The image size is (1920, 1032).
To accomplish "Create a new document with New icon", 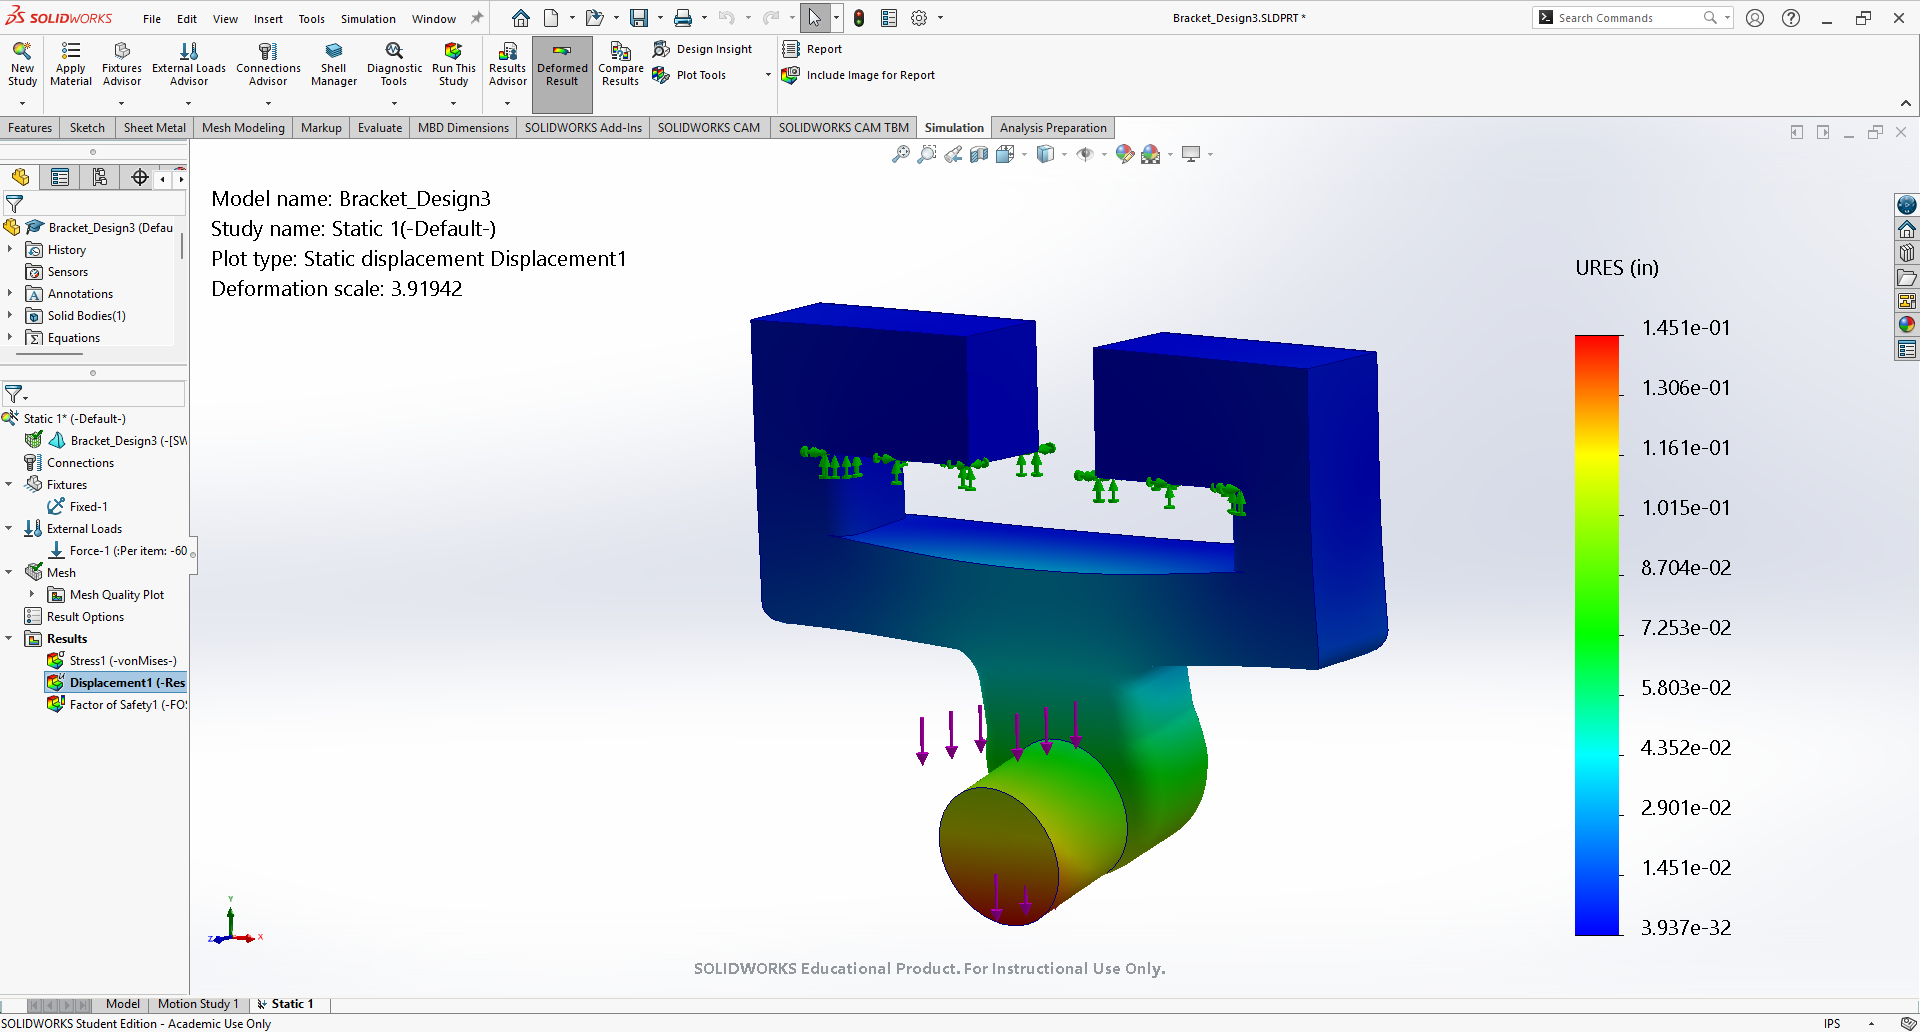I will tap(551, 18).
